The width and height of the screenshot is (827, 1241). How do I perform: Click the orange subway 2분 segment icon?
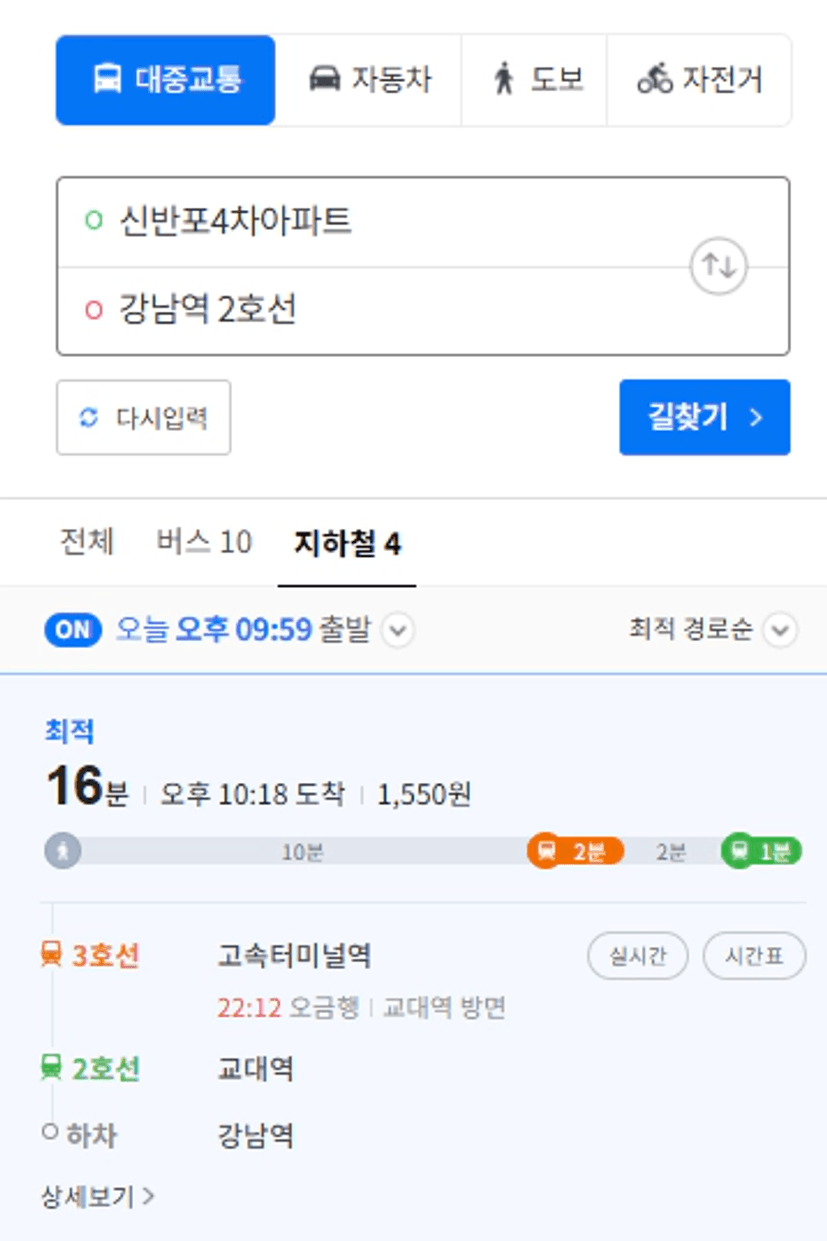click(x=547, y=851)
